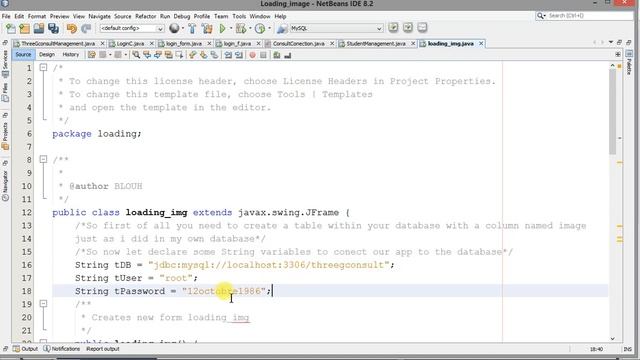Open the Tools menu

coord(239,16)
